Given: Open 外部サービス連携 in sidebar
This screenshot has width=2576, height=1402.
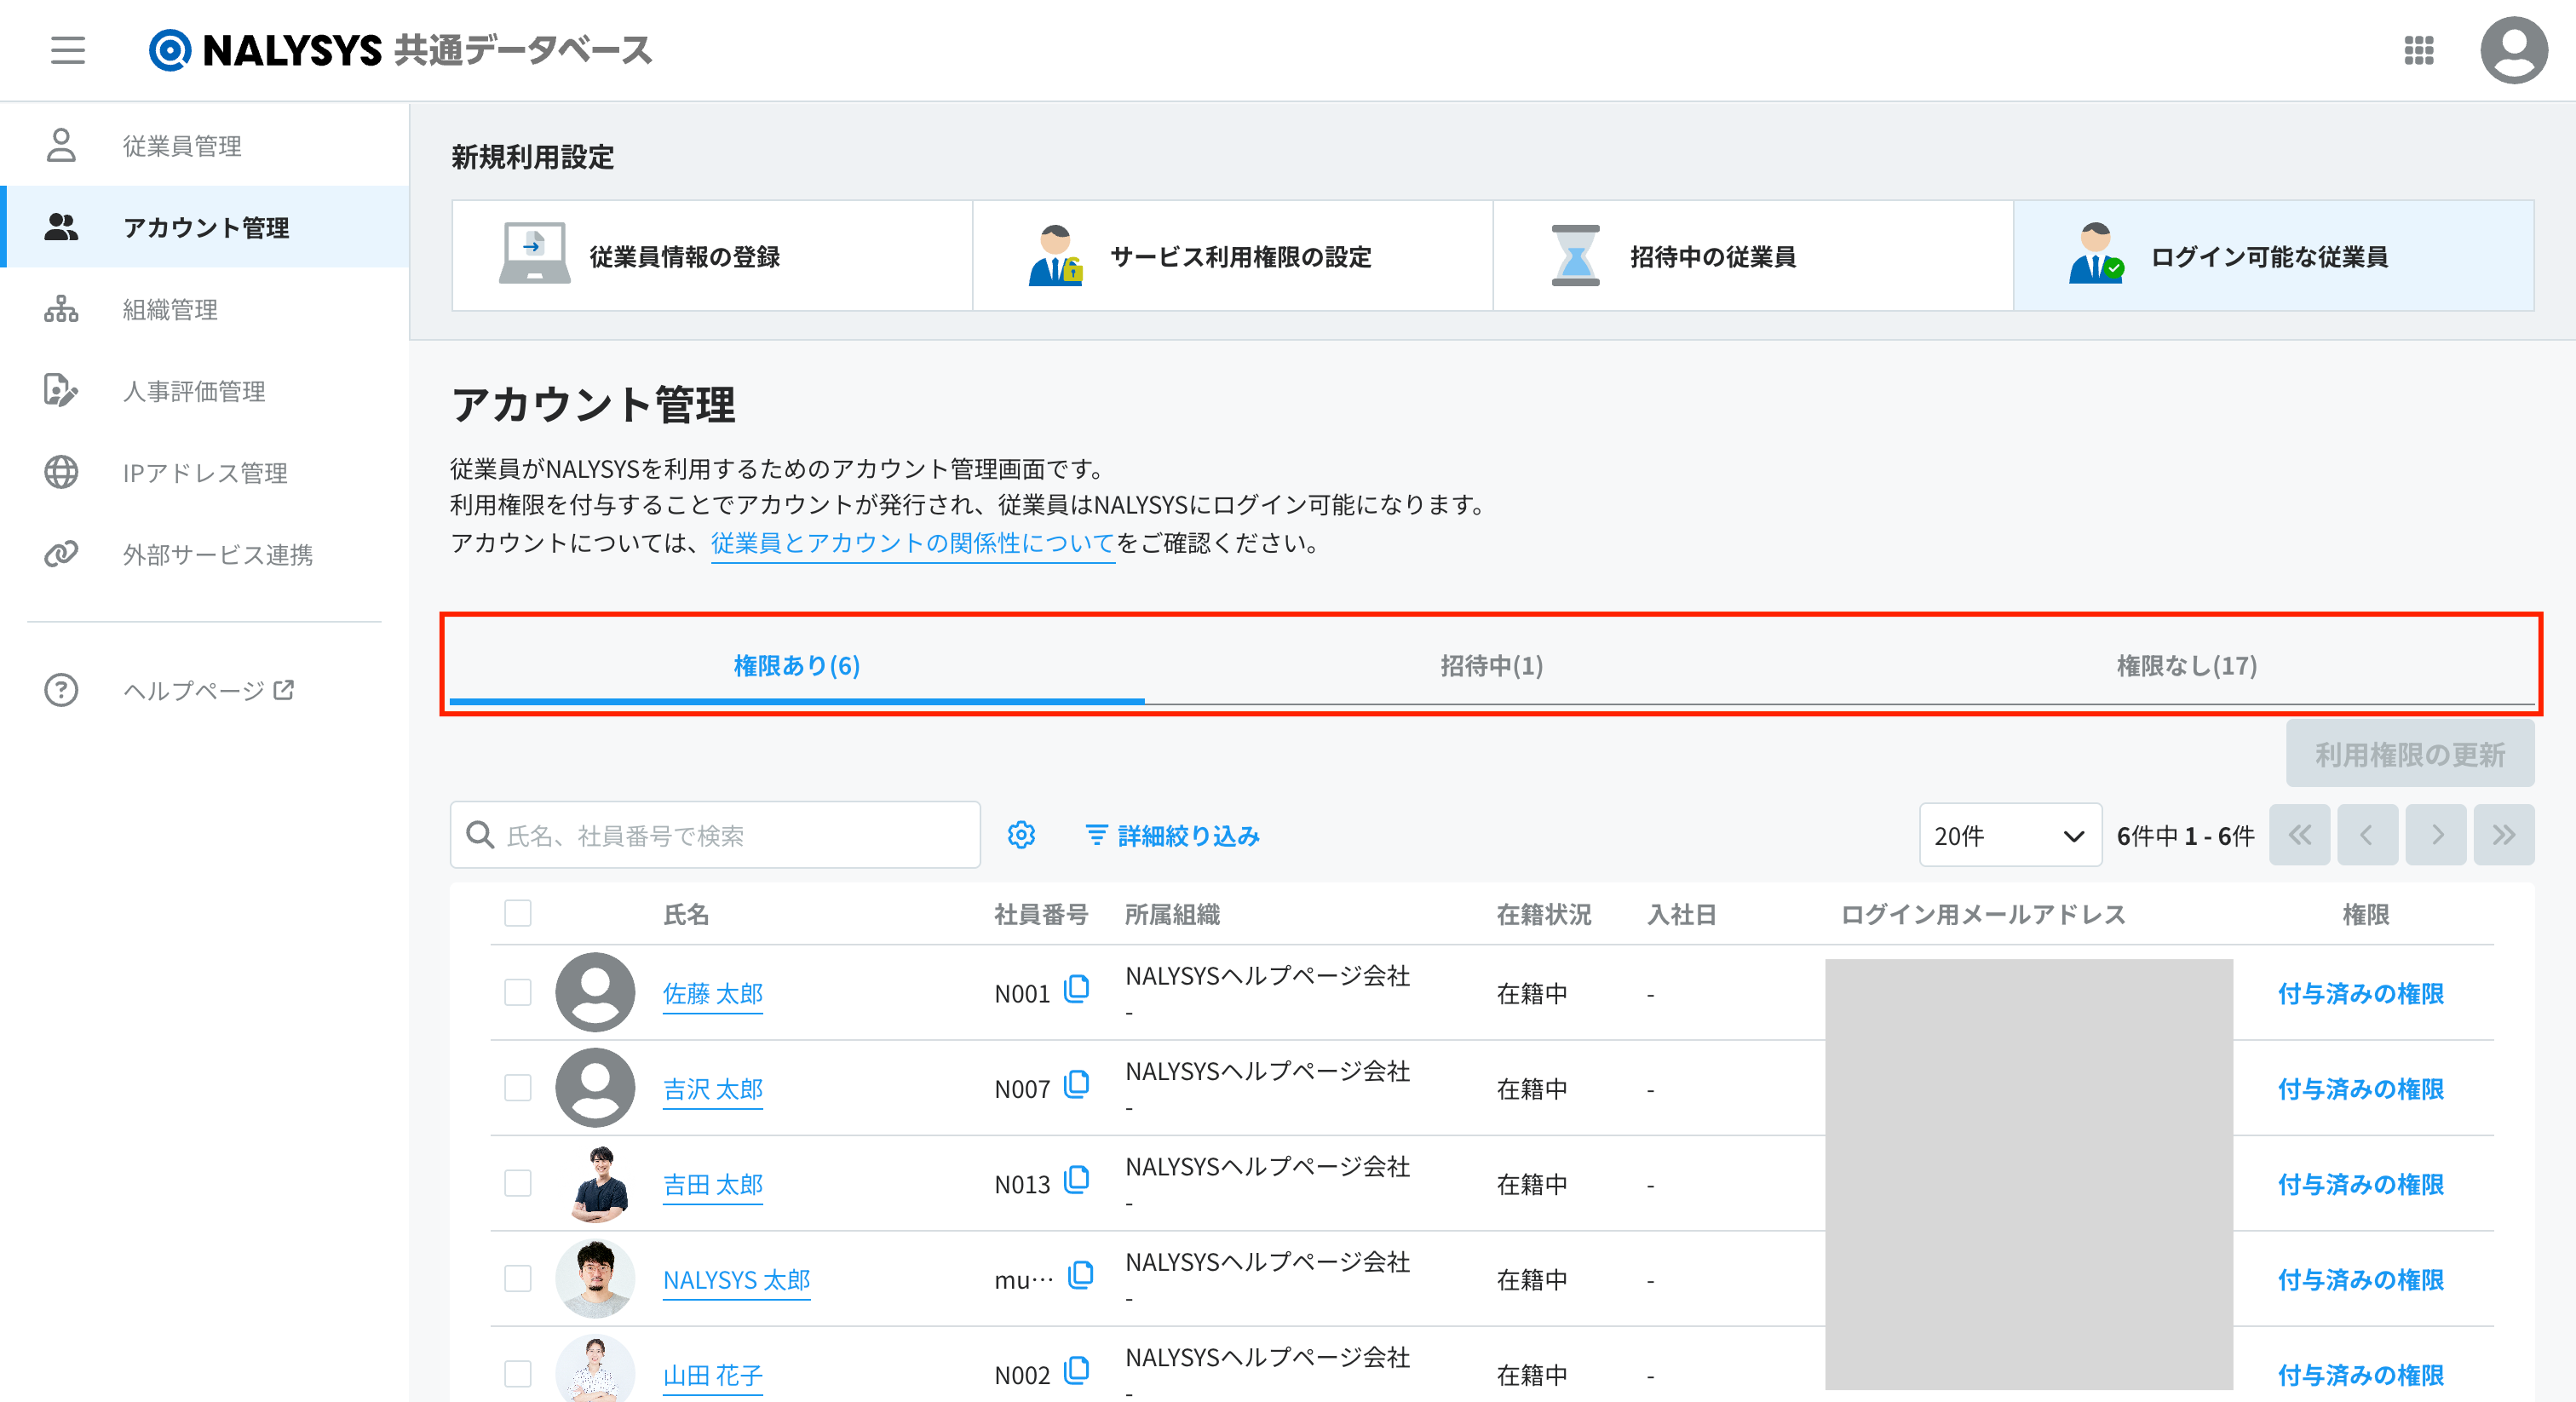Looking at the screenshot, I should pos(217,555).
